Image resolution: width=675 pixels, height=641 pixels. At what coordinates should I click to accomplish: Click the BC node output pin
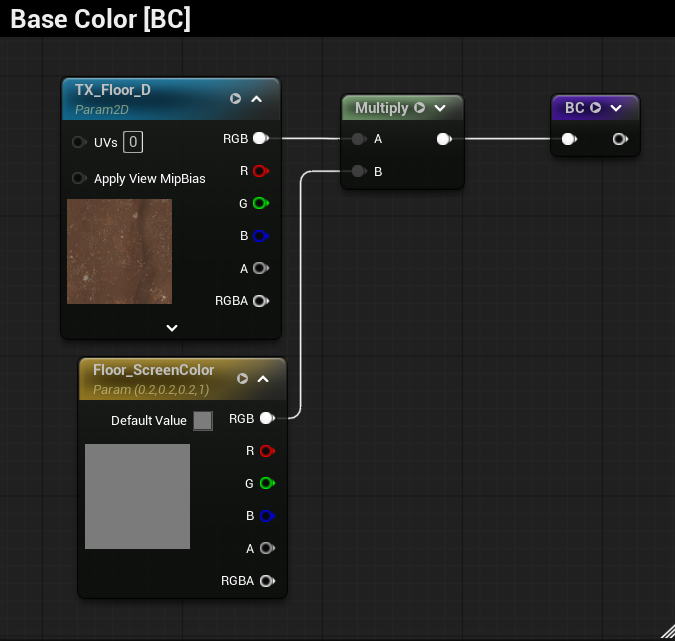(620, 139)
